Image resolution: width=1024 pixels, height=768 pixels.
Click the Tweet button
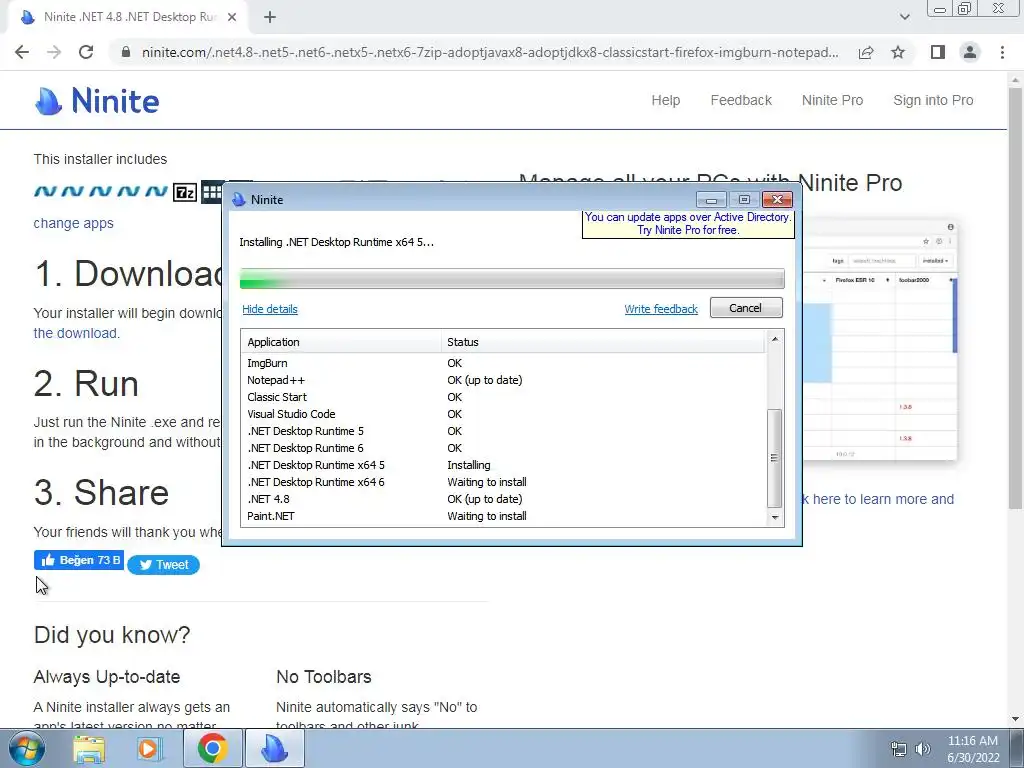pyautogui.click(x=163, y=564)
